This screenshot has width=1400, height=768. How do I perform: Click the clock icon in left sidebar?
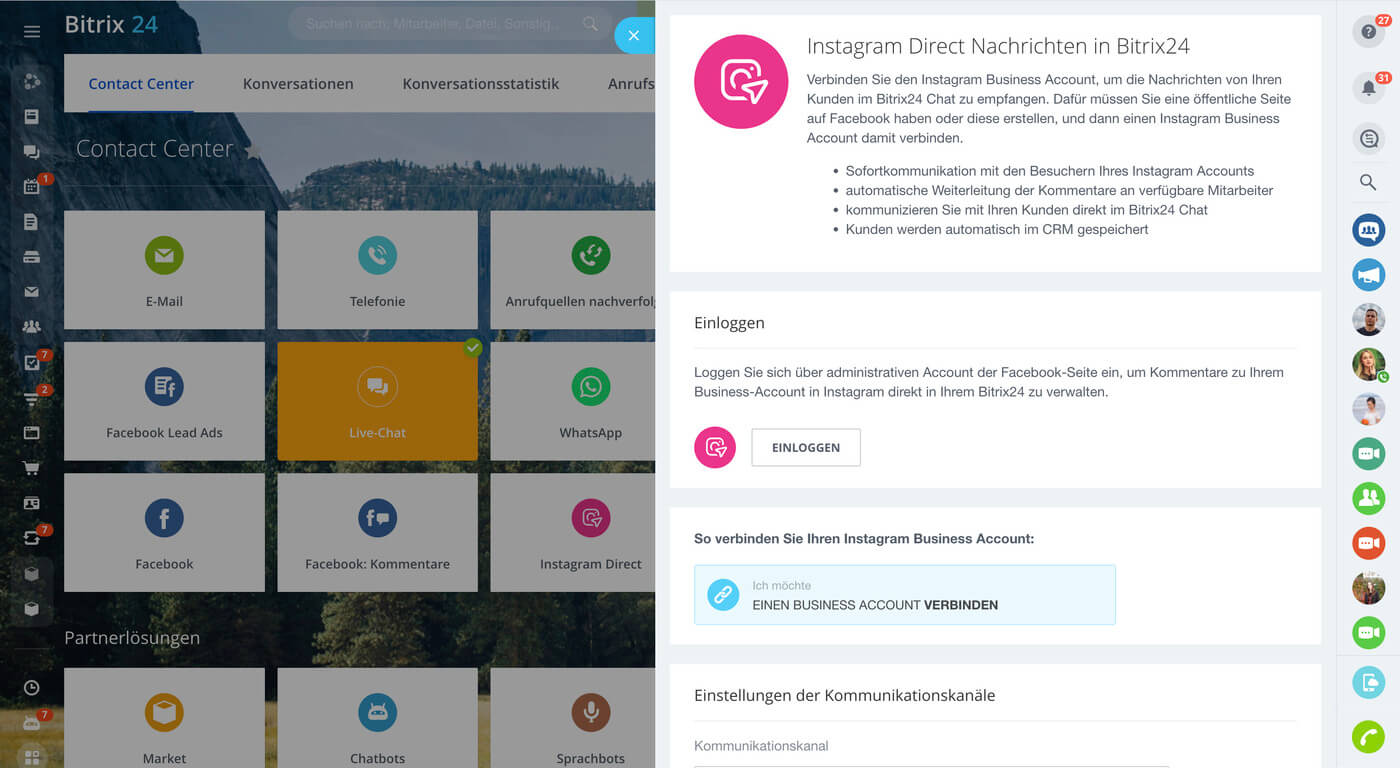[x=31, y=688]
